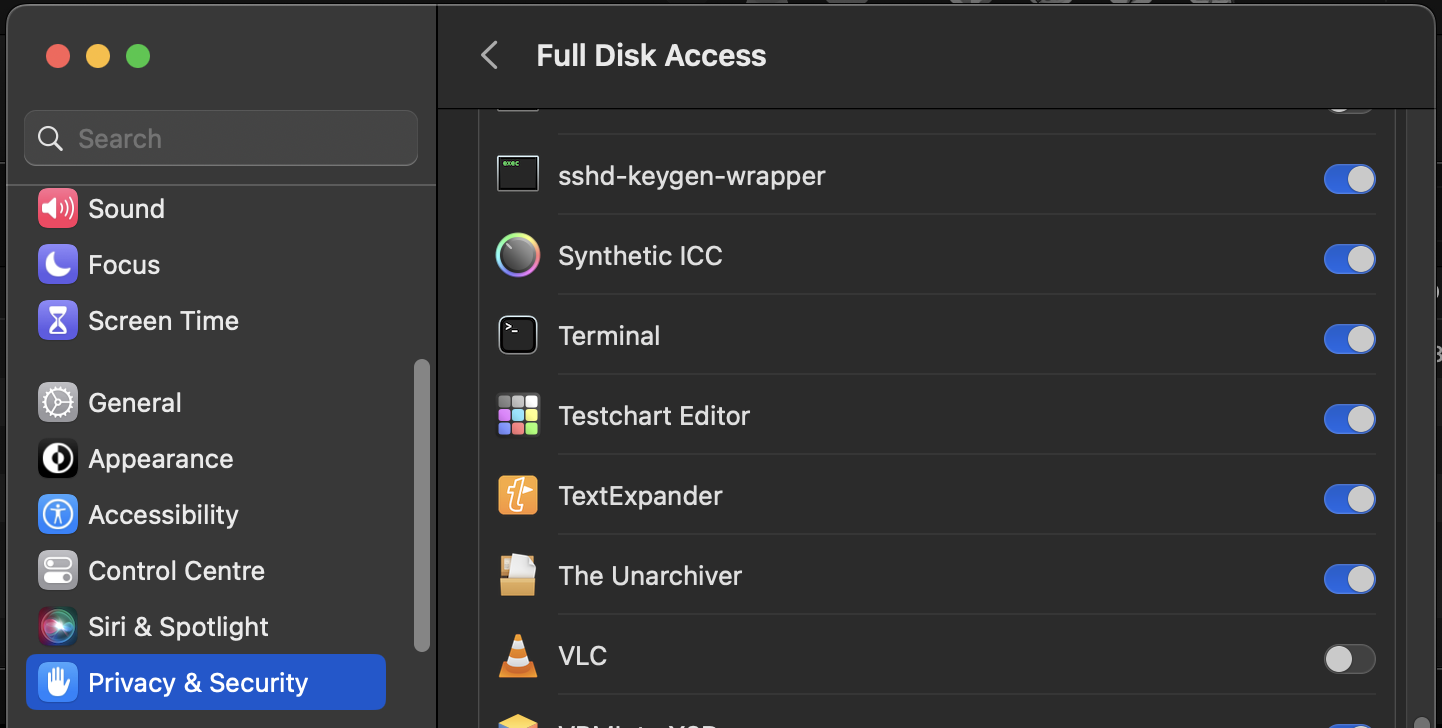
Task: Toggle off The Unarchiver access switch
Action: tap(1349, 579)
